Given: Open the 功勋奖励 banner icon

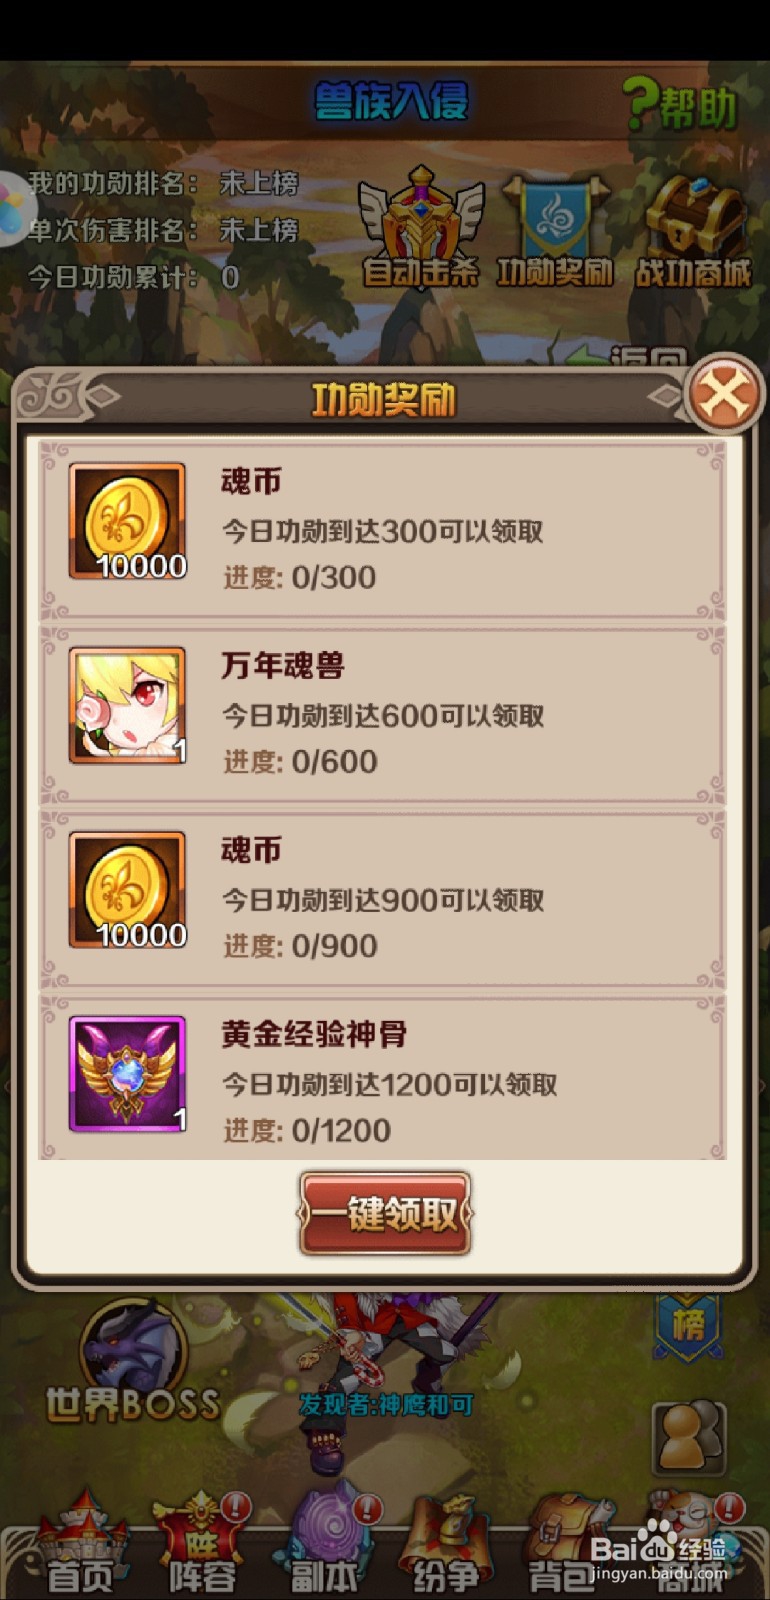Looking at the screenshot, I should (x=555, y=230).
